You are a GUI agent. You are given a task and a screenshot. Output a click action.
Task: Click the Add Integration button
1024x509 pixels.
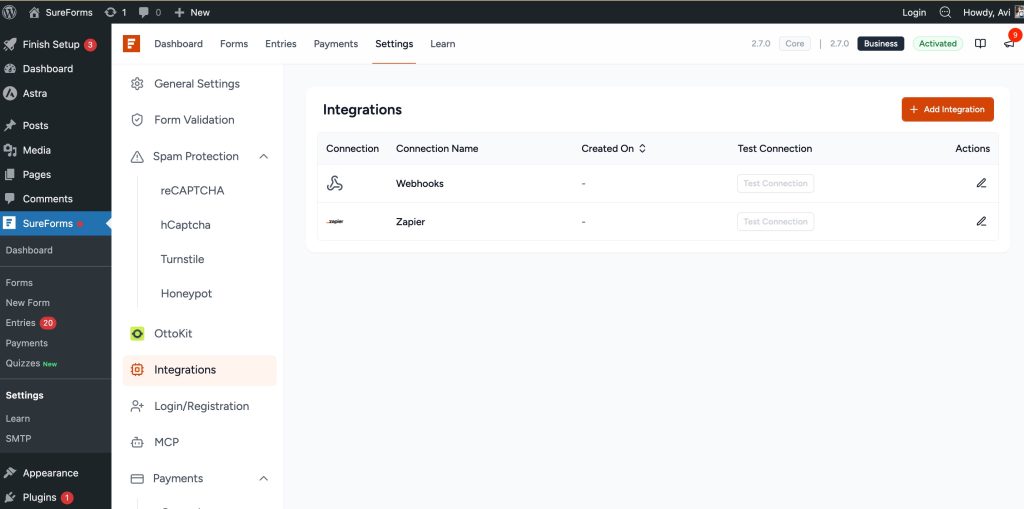click(948, 110)
